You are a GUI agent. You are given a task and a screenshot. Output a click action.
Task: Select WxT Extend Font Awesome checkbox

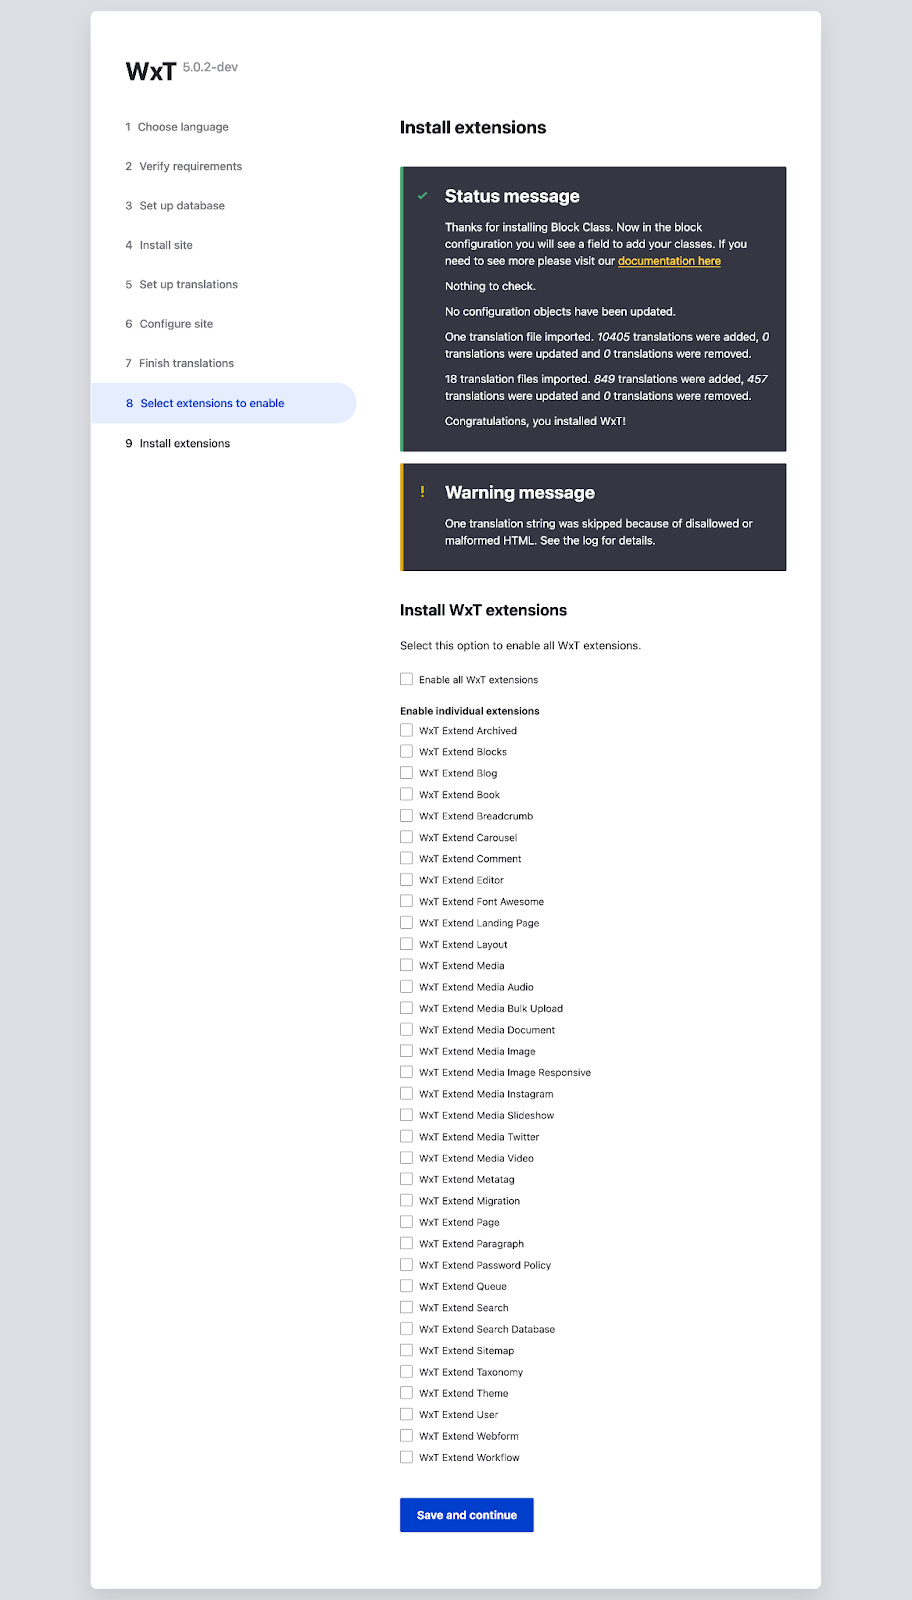(x=407, y=901)
